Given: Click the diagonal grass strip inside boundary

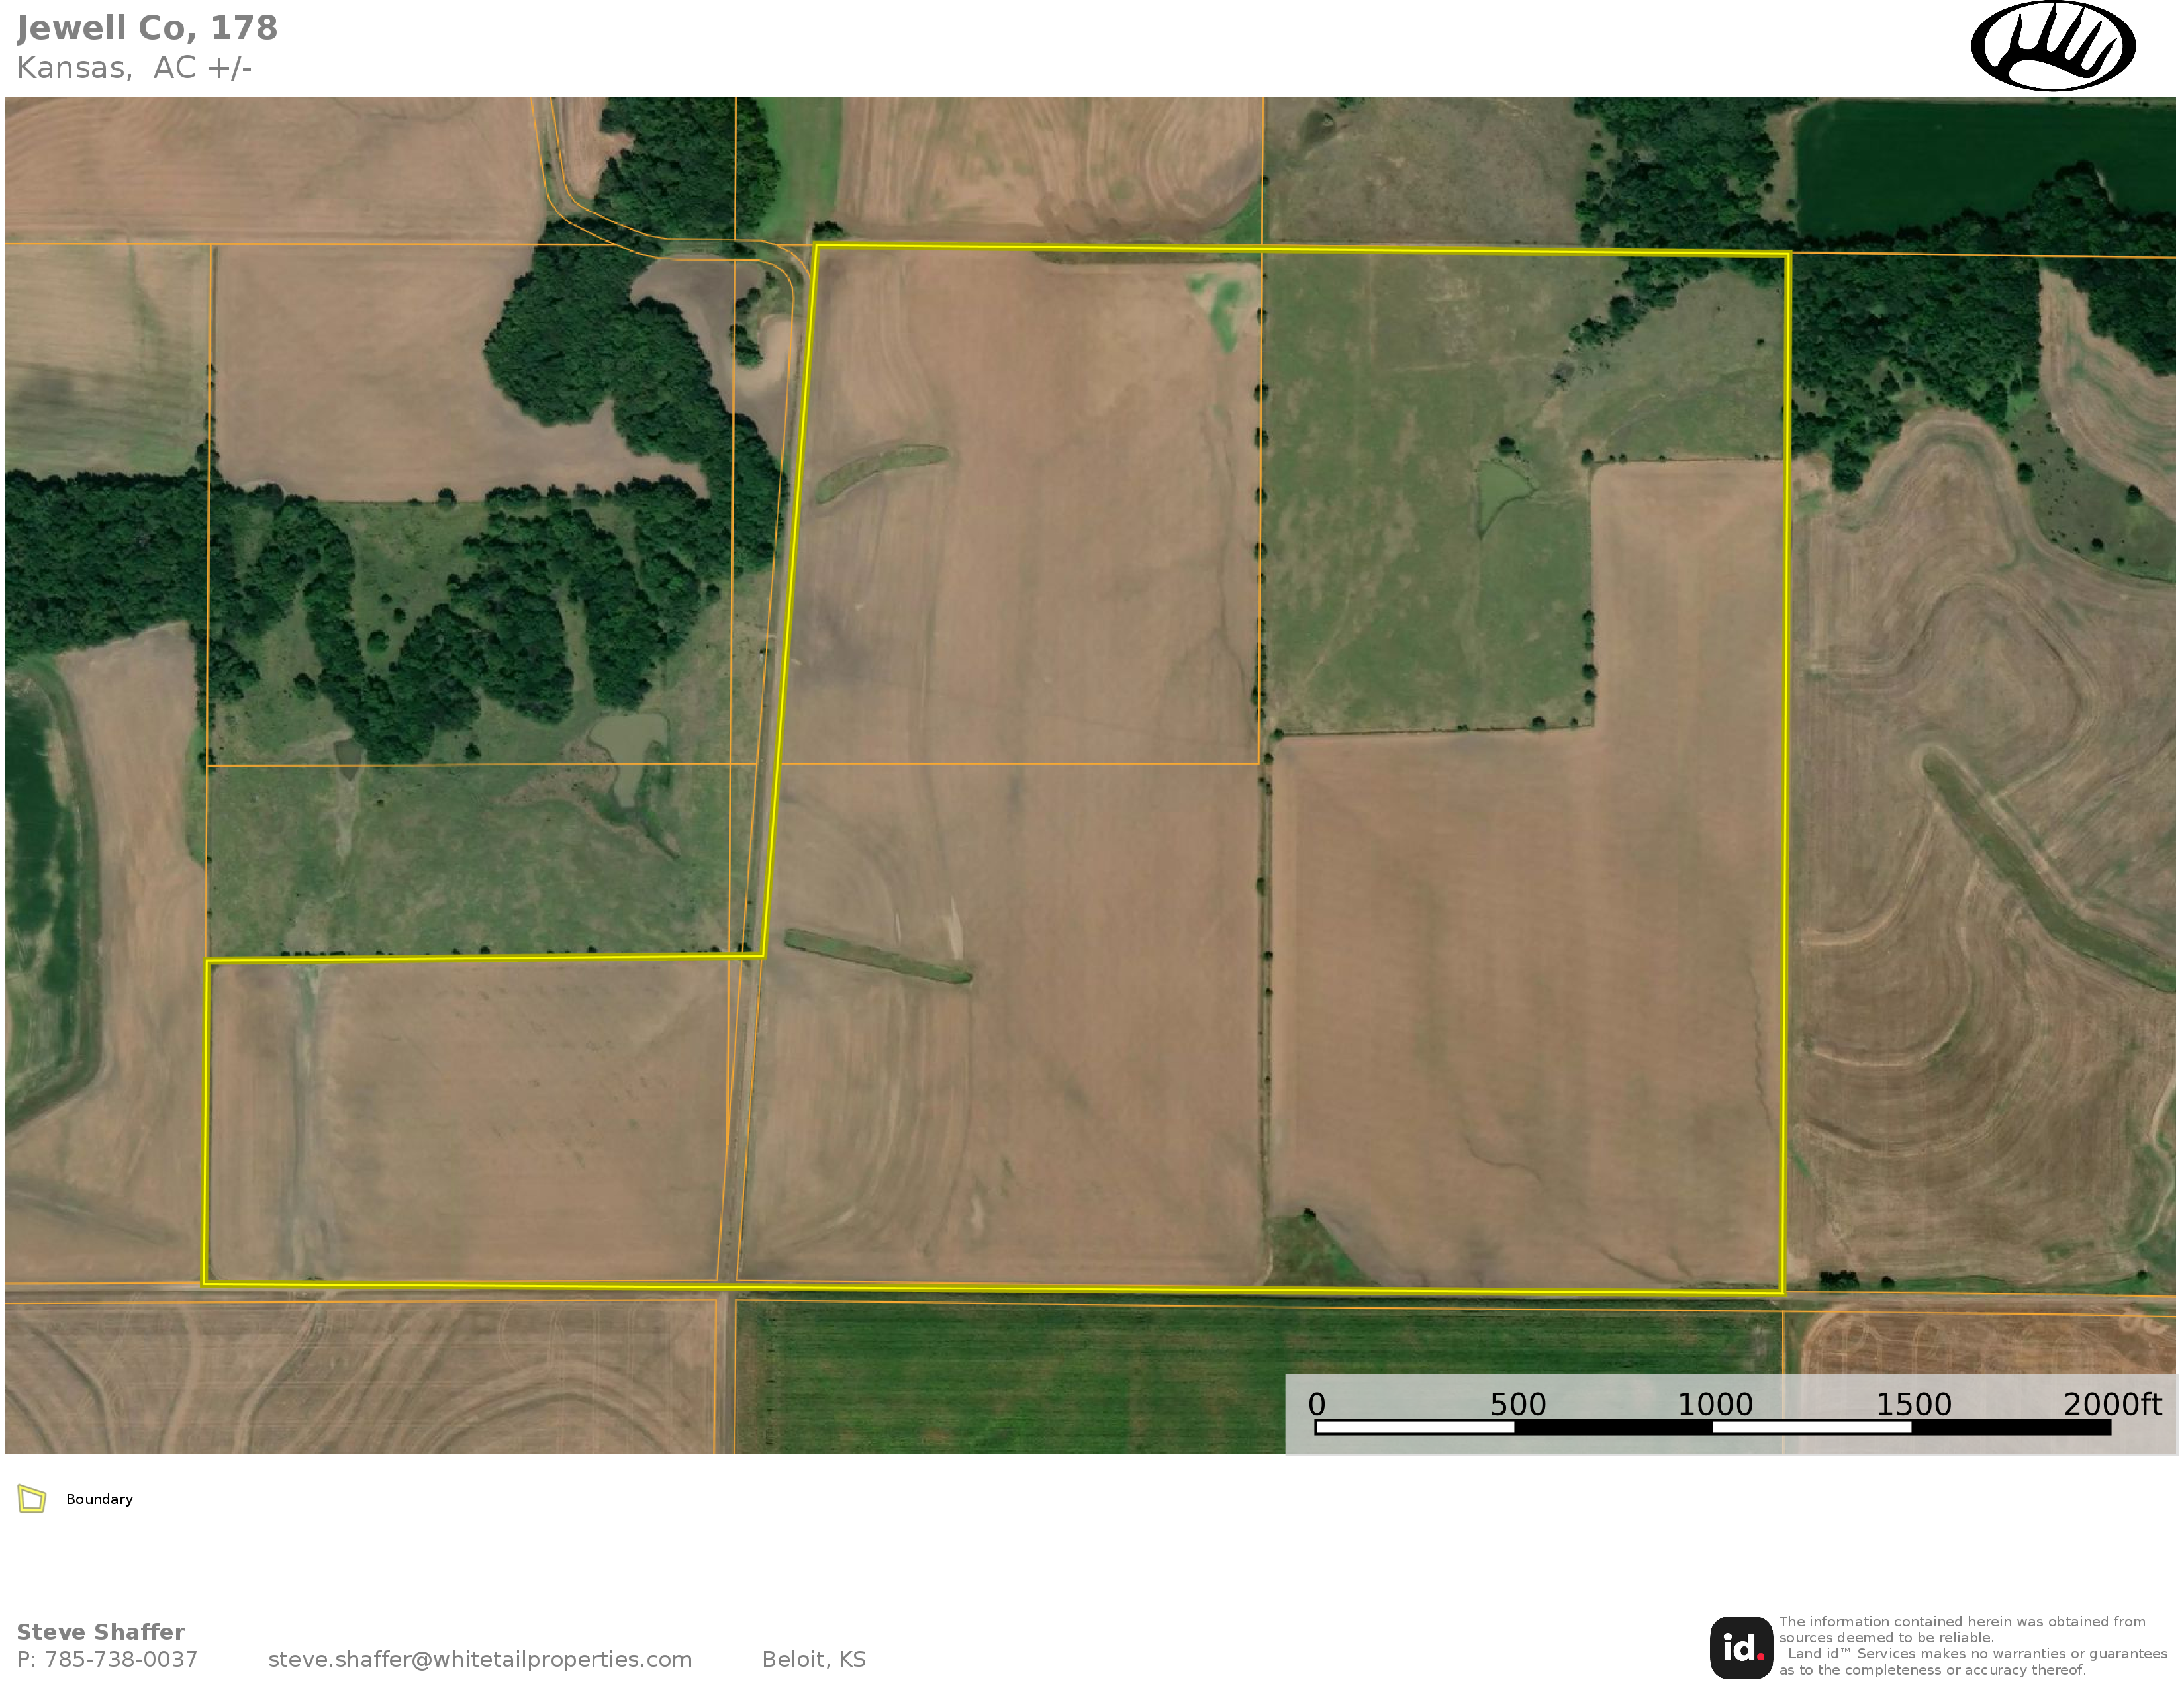Looking at the screenshot, I should (x=877, y=956).
